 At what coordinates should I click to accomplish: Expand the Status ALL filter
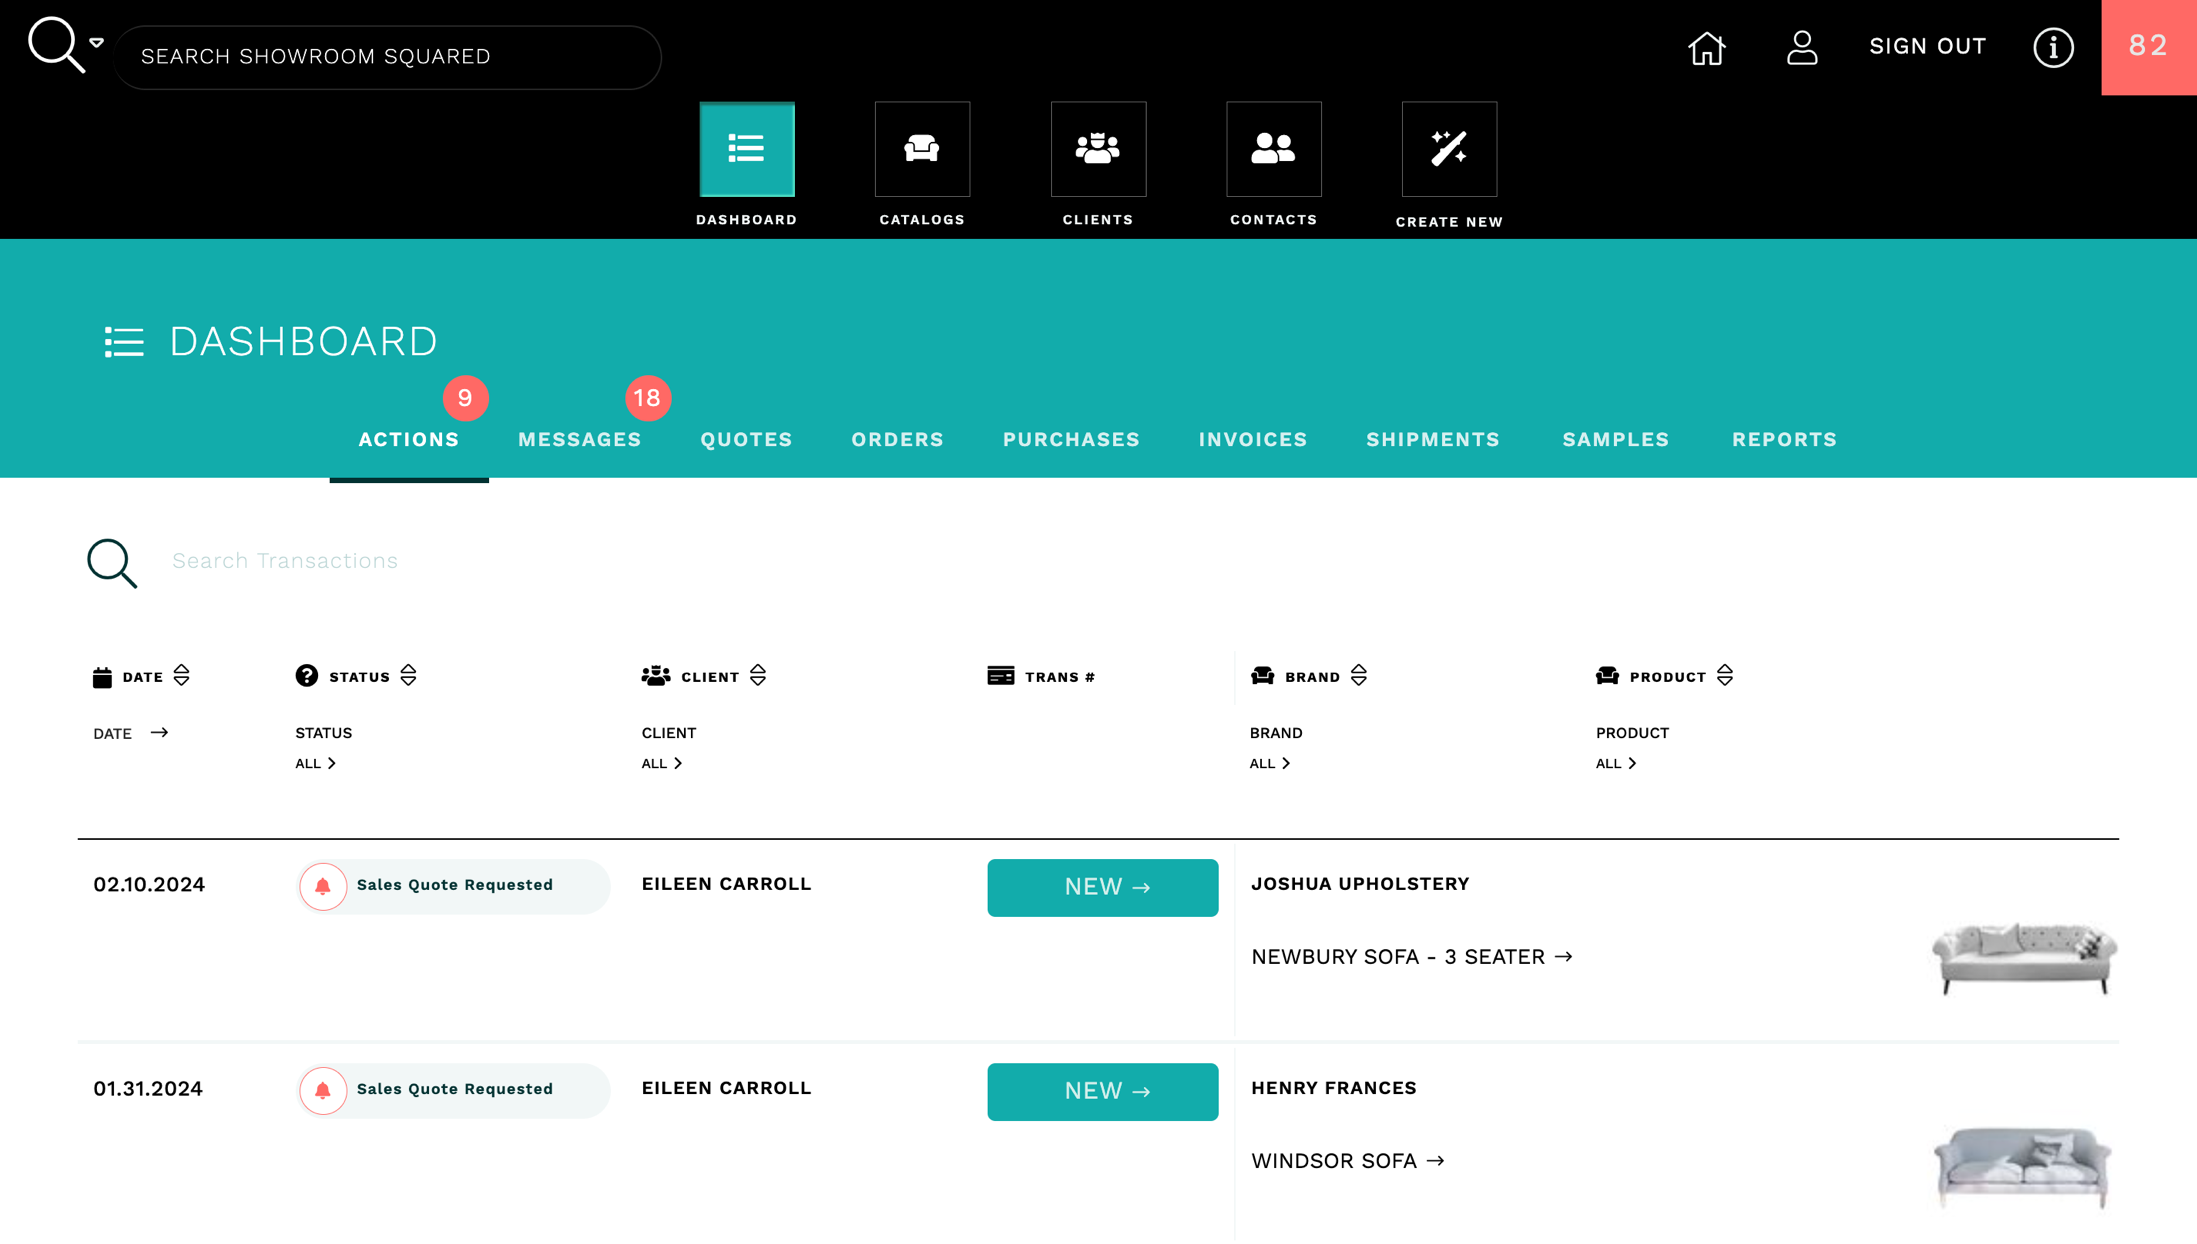(316, 764)
